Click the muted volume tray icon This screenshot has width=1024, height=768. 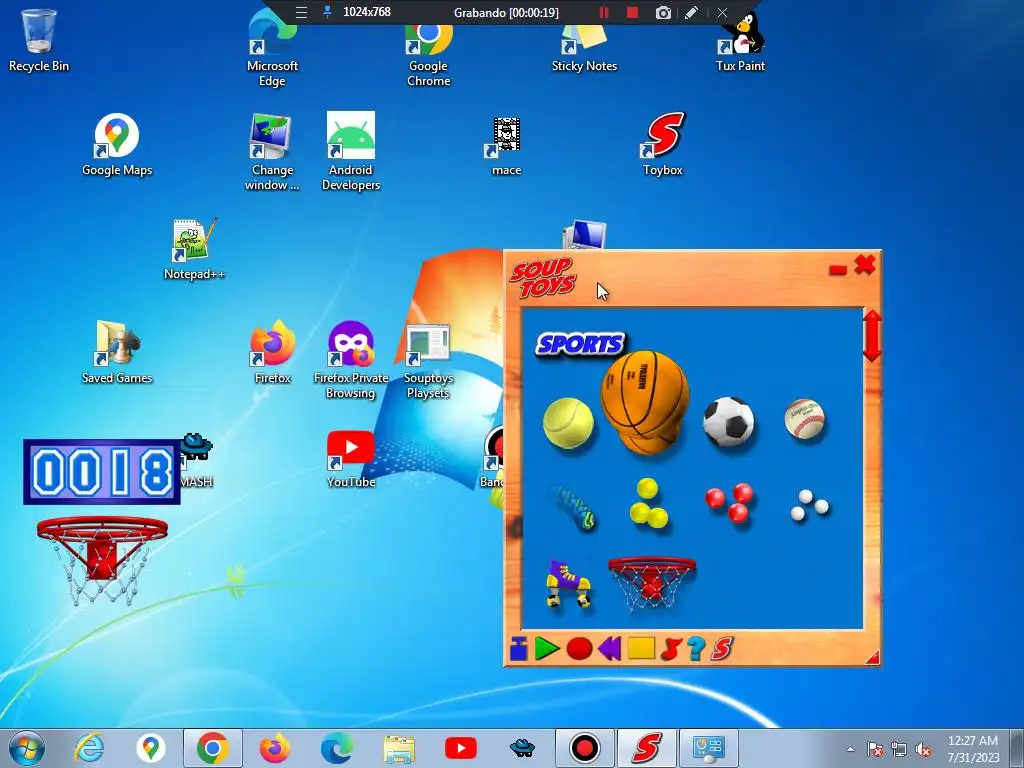[923, 749]
